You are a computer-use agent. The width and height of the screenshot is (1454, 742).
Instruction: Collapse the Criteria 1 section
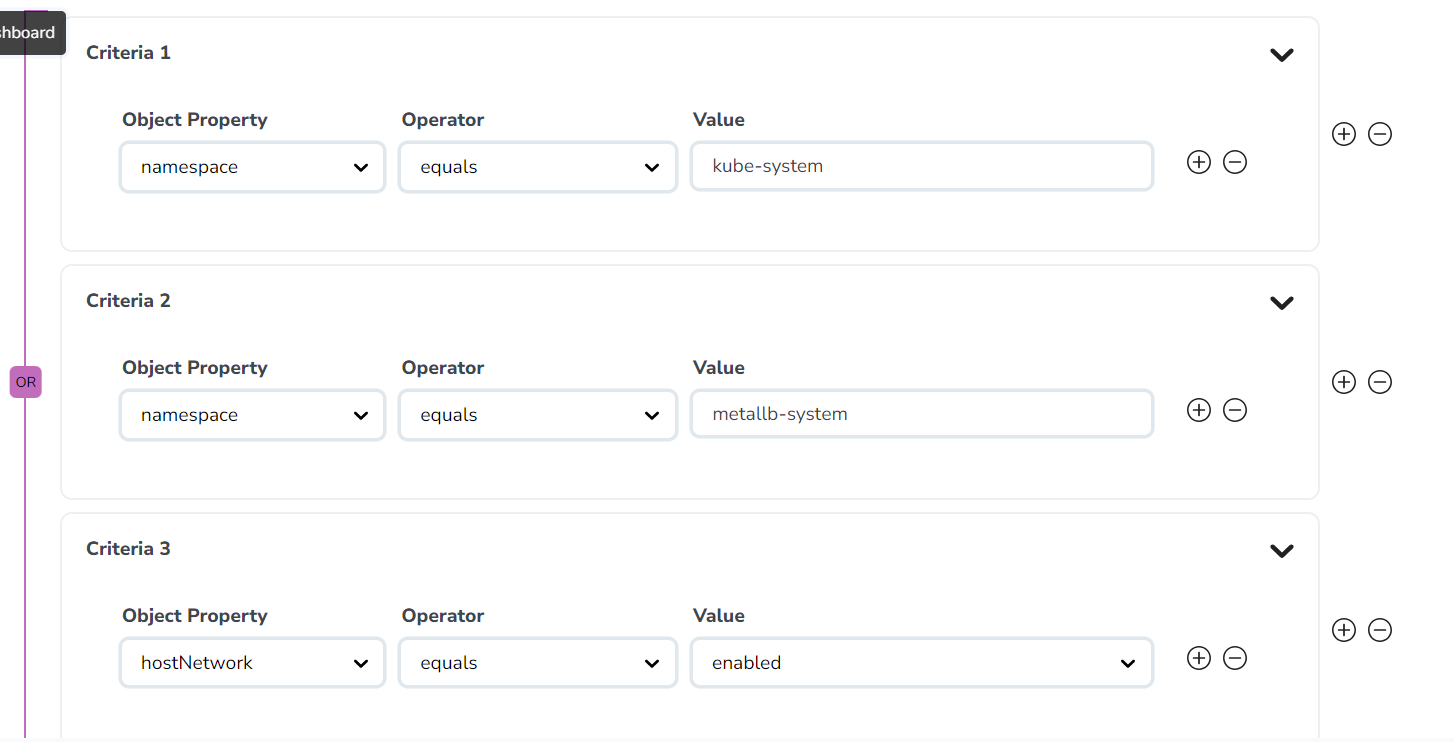pyautogui.click(x=1281, y=55)
